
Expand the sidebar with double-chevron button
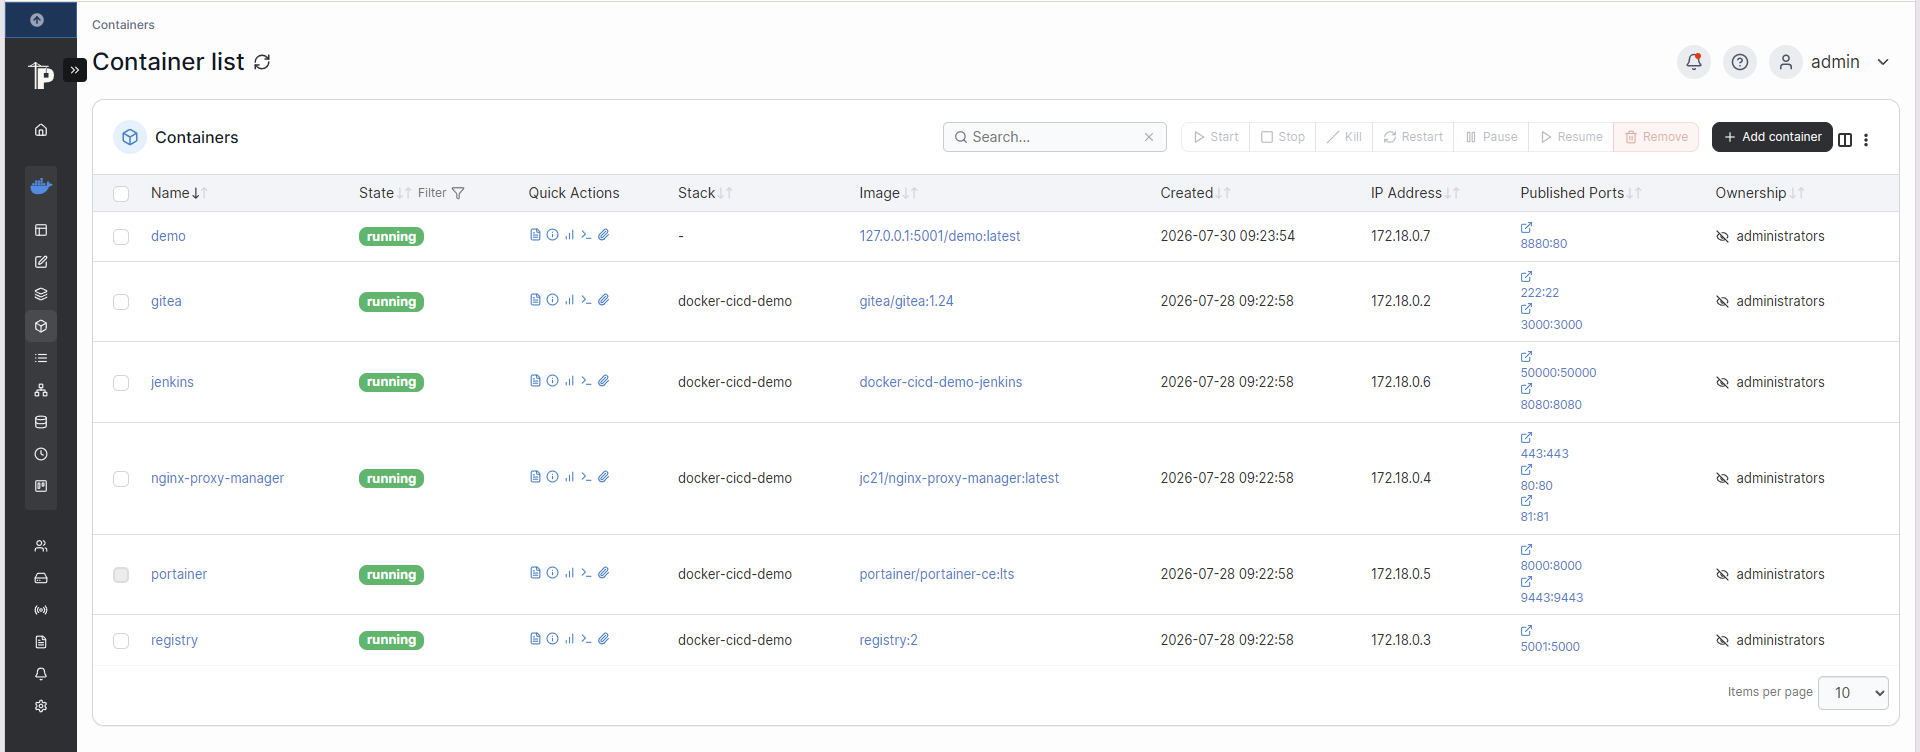click(x=75, y=70)
